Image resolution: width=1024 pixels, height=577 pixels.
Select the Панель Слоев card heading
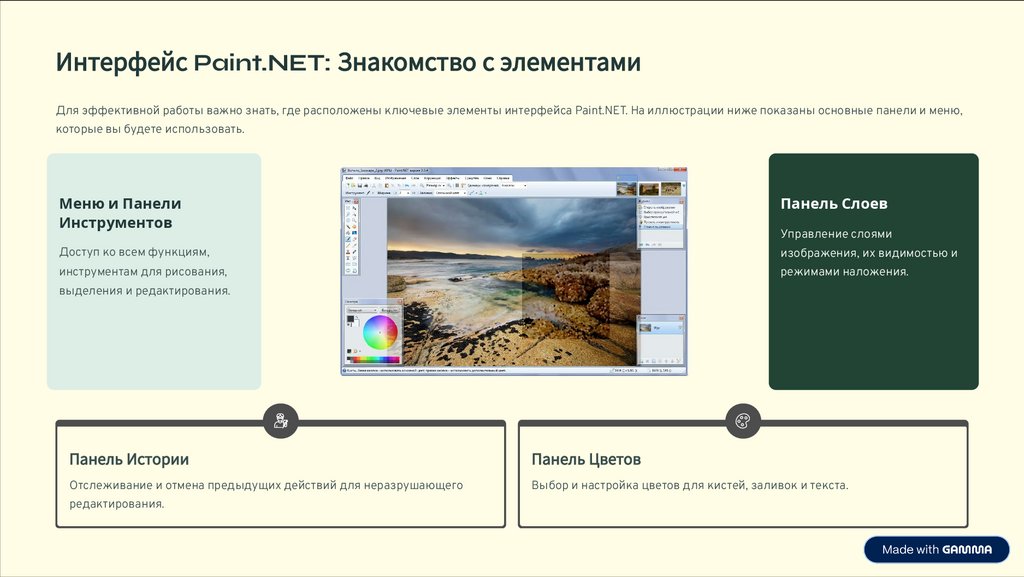(x=834, y=204)
